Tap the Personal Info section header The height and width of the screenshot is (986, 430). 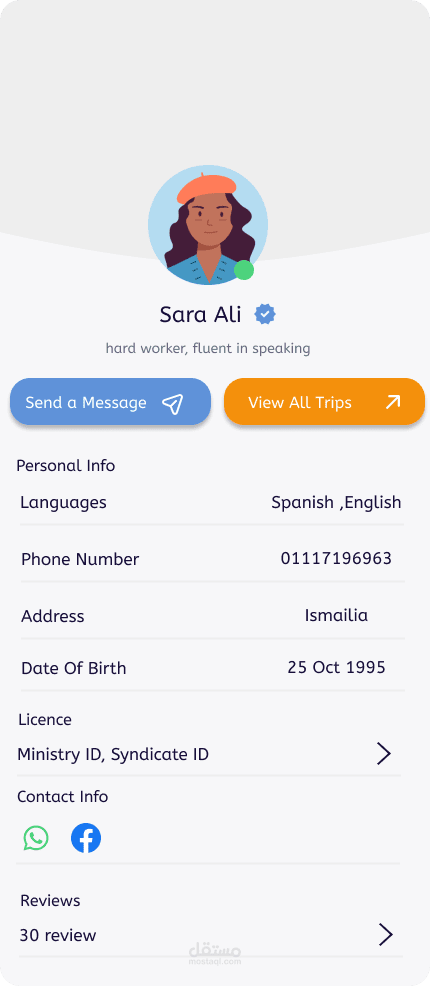65,466
